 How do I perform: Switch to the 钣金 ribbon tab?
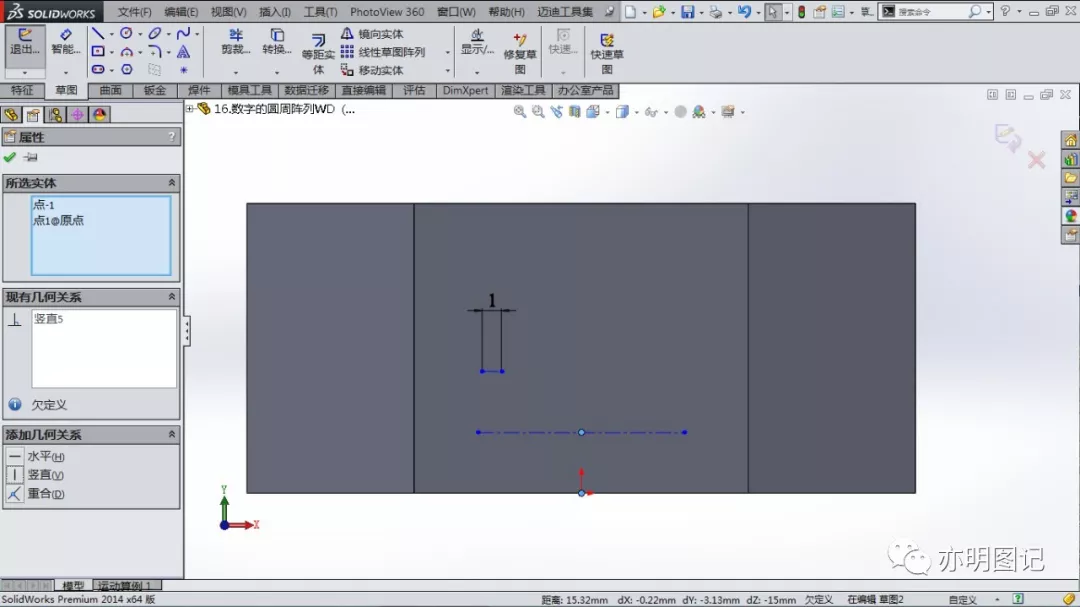point(155,90)
